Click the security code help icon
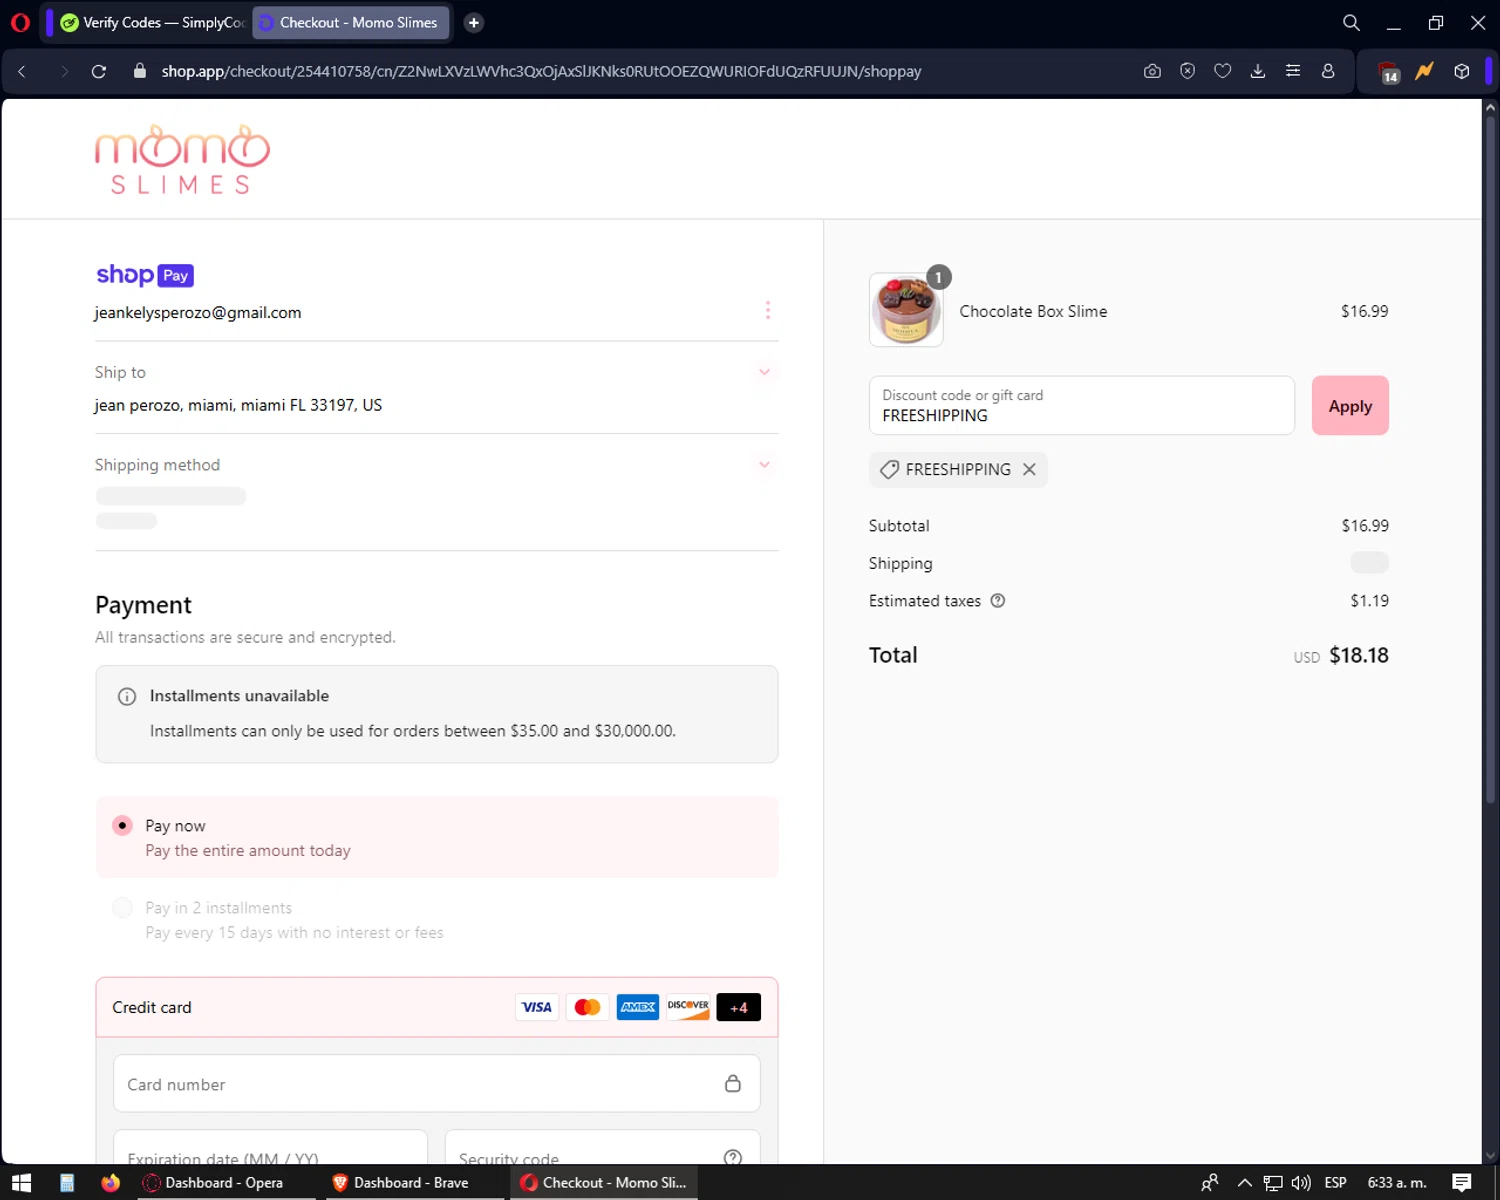 point(733,1157)
